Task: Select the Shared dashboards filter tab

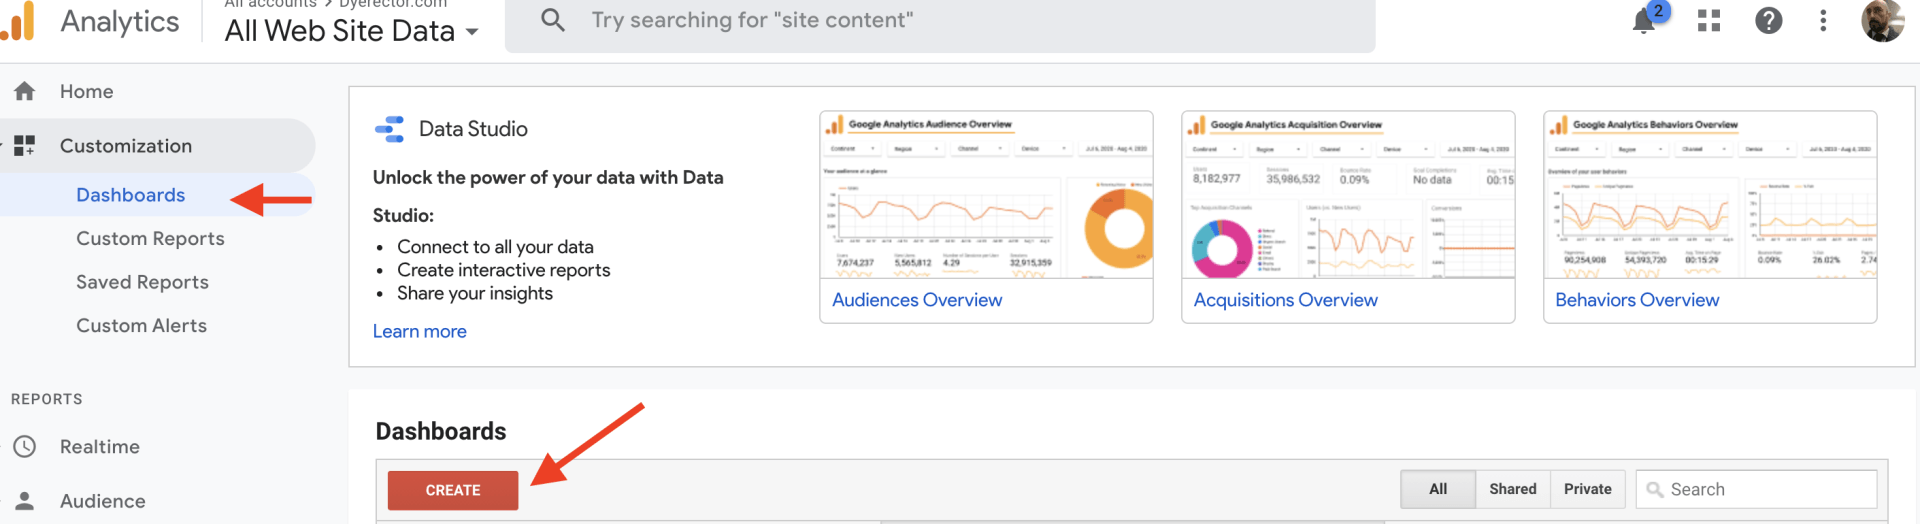Action: pos(1513,489)
